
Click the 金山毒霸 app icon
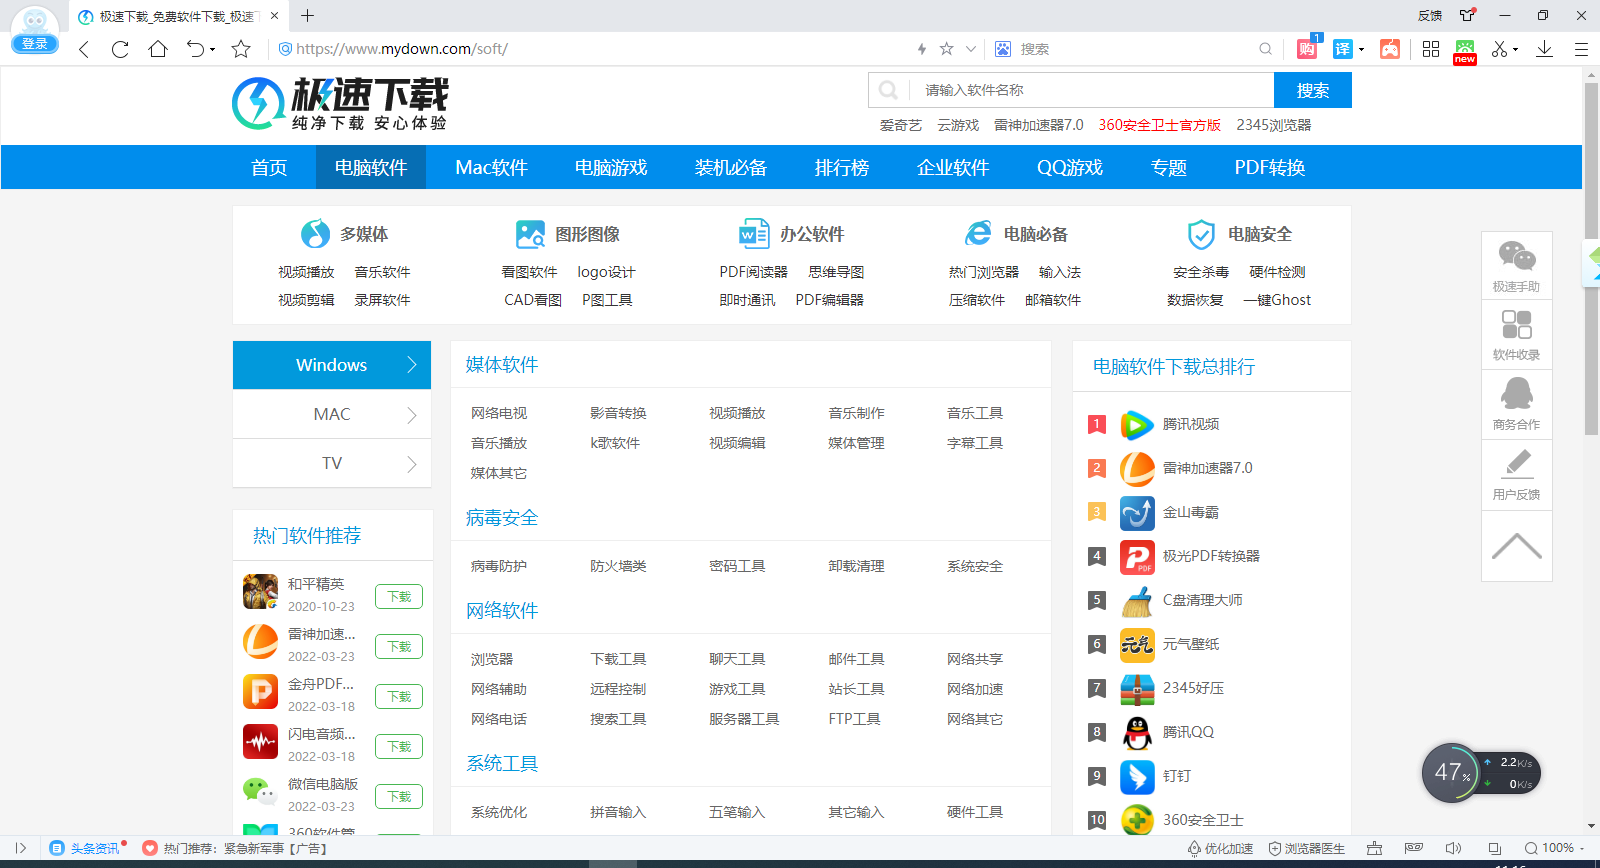click(x=1137, y=512)
